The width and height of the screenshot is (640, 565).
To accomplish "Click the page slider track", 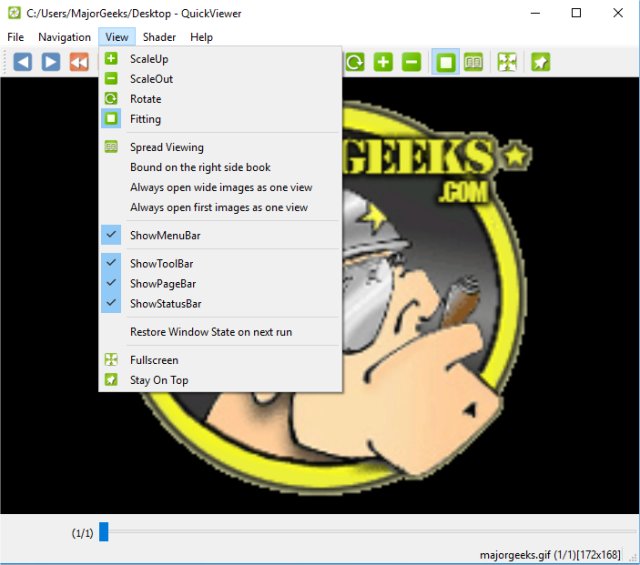I will [x=369, y=532].
